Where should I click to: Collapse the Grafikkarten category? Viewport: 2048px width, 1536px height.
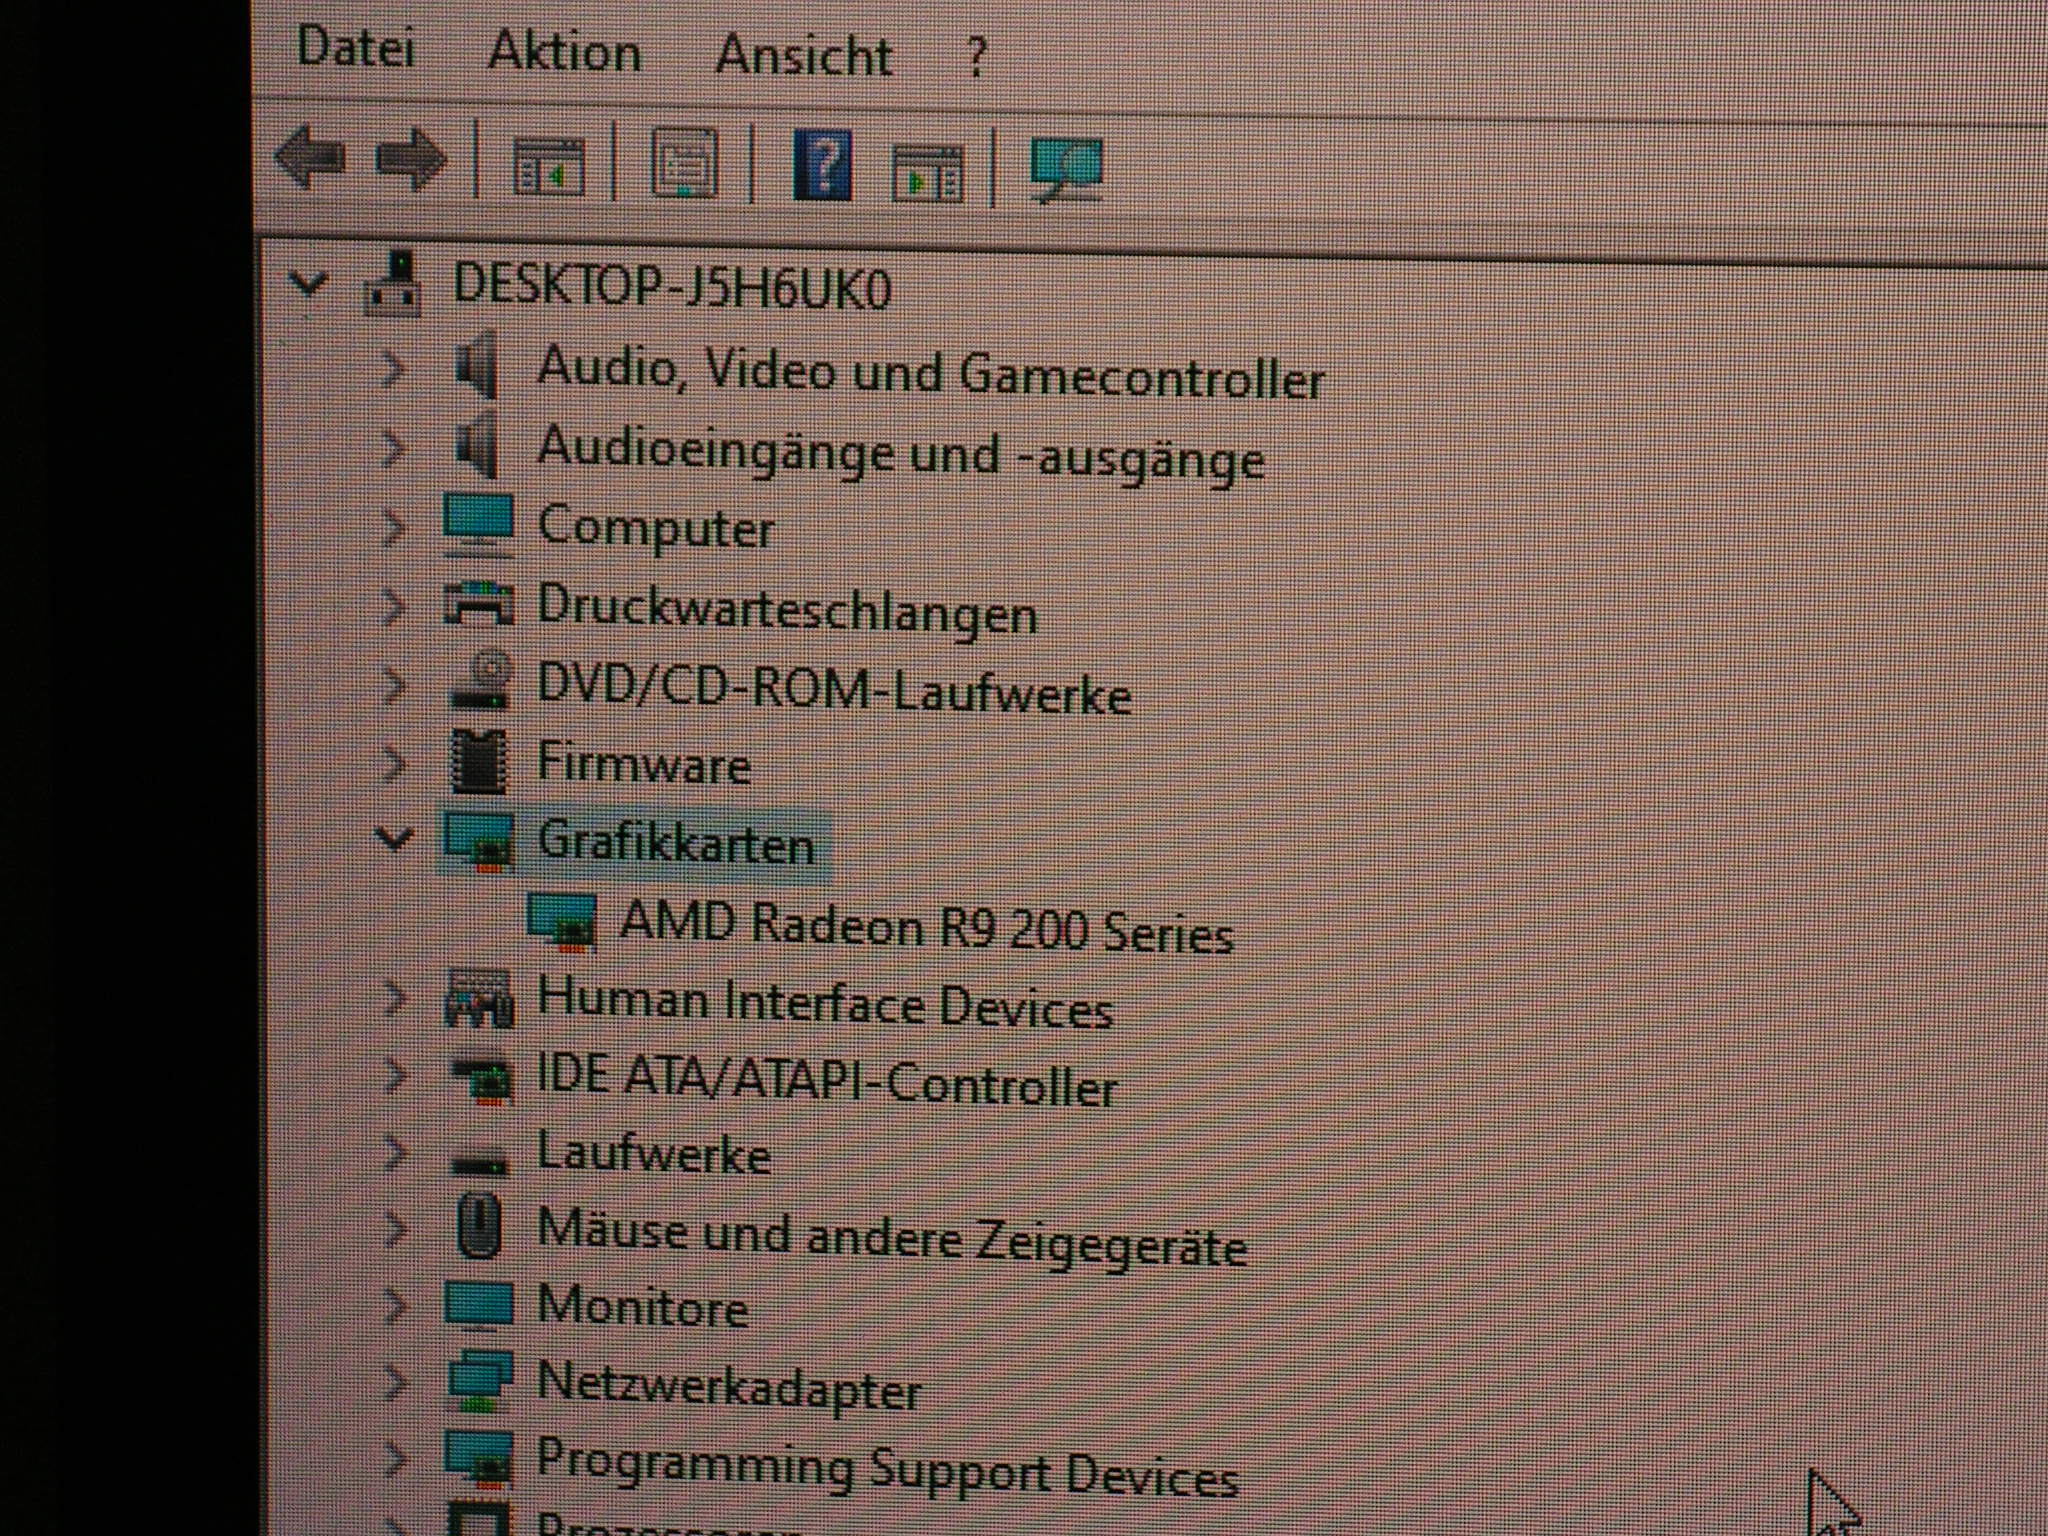tap(394, 838)
